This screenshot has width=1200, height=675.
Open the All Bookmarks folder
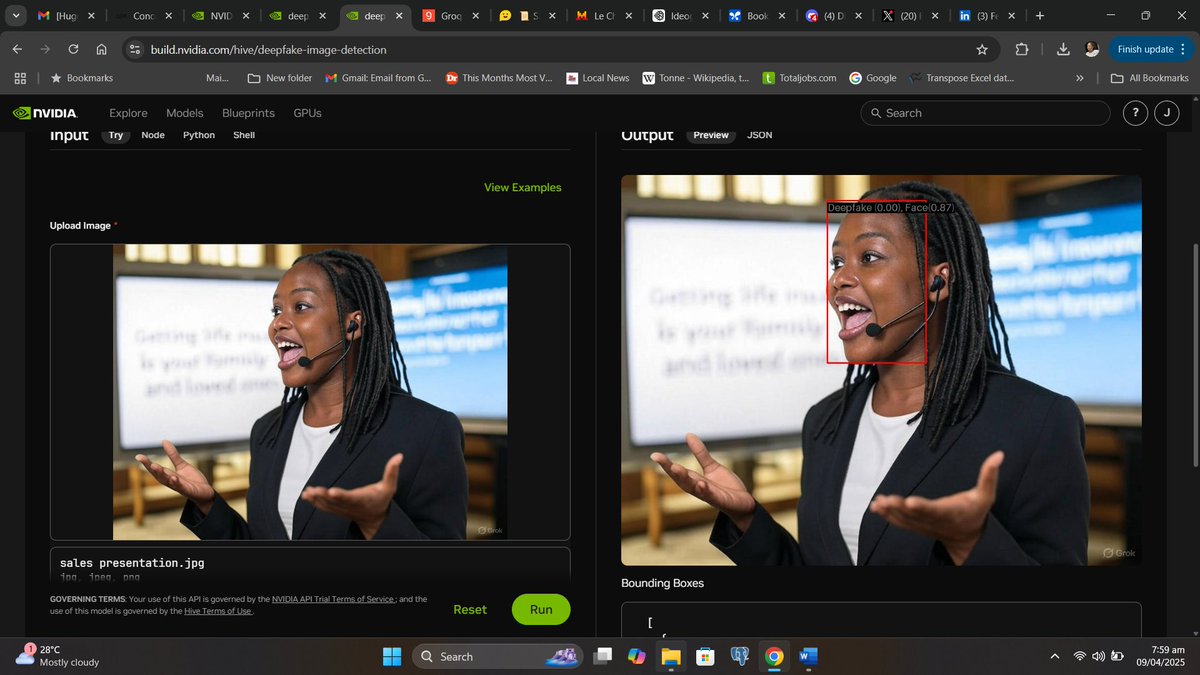(1149, 78)
